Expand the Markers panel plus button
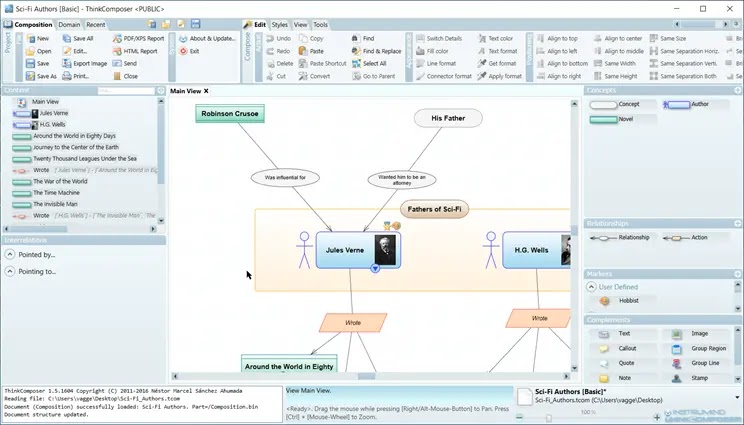Screen dimensions: 744x425 [737, 274]
